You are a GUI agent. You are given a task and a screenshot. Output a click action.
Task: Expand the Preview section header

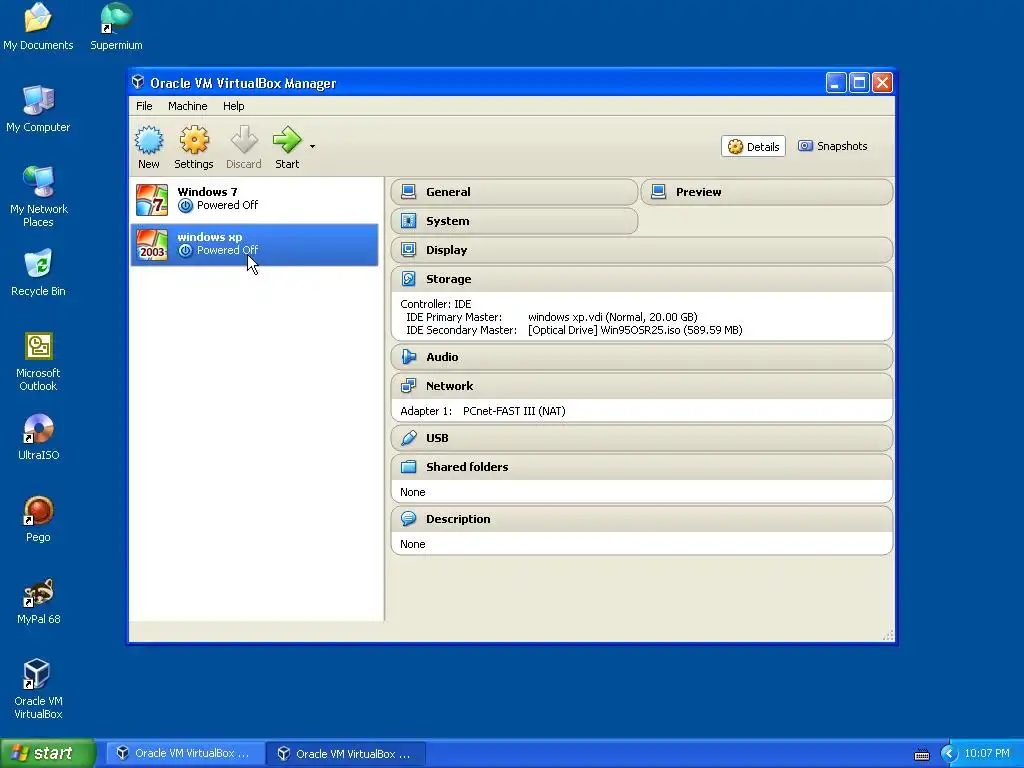pos(767,192)
